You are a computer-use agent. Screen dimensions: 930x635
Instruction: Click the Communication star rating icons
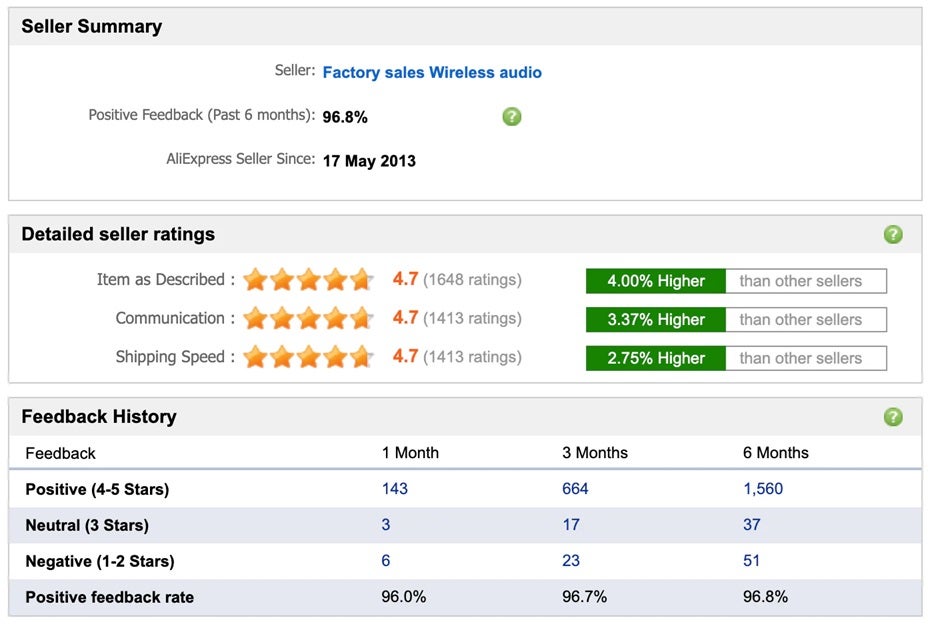tap(308, 319)
